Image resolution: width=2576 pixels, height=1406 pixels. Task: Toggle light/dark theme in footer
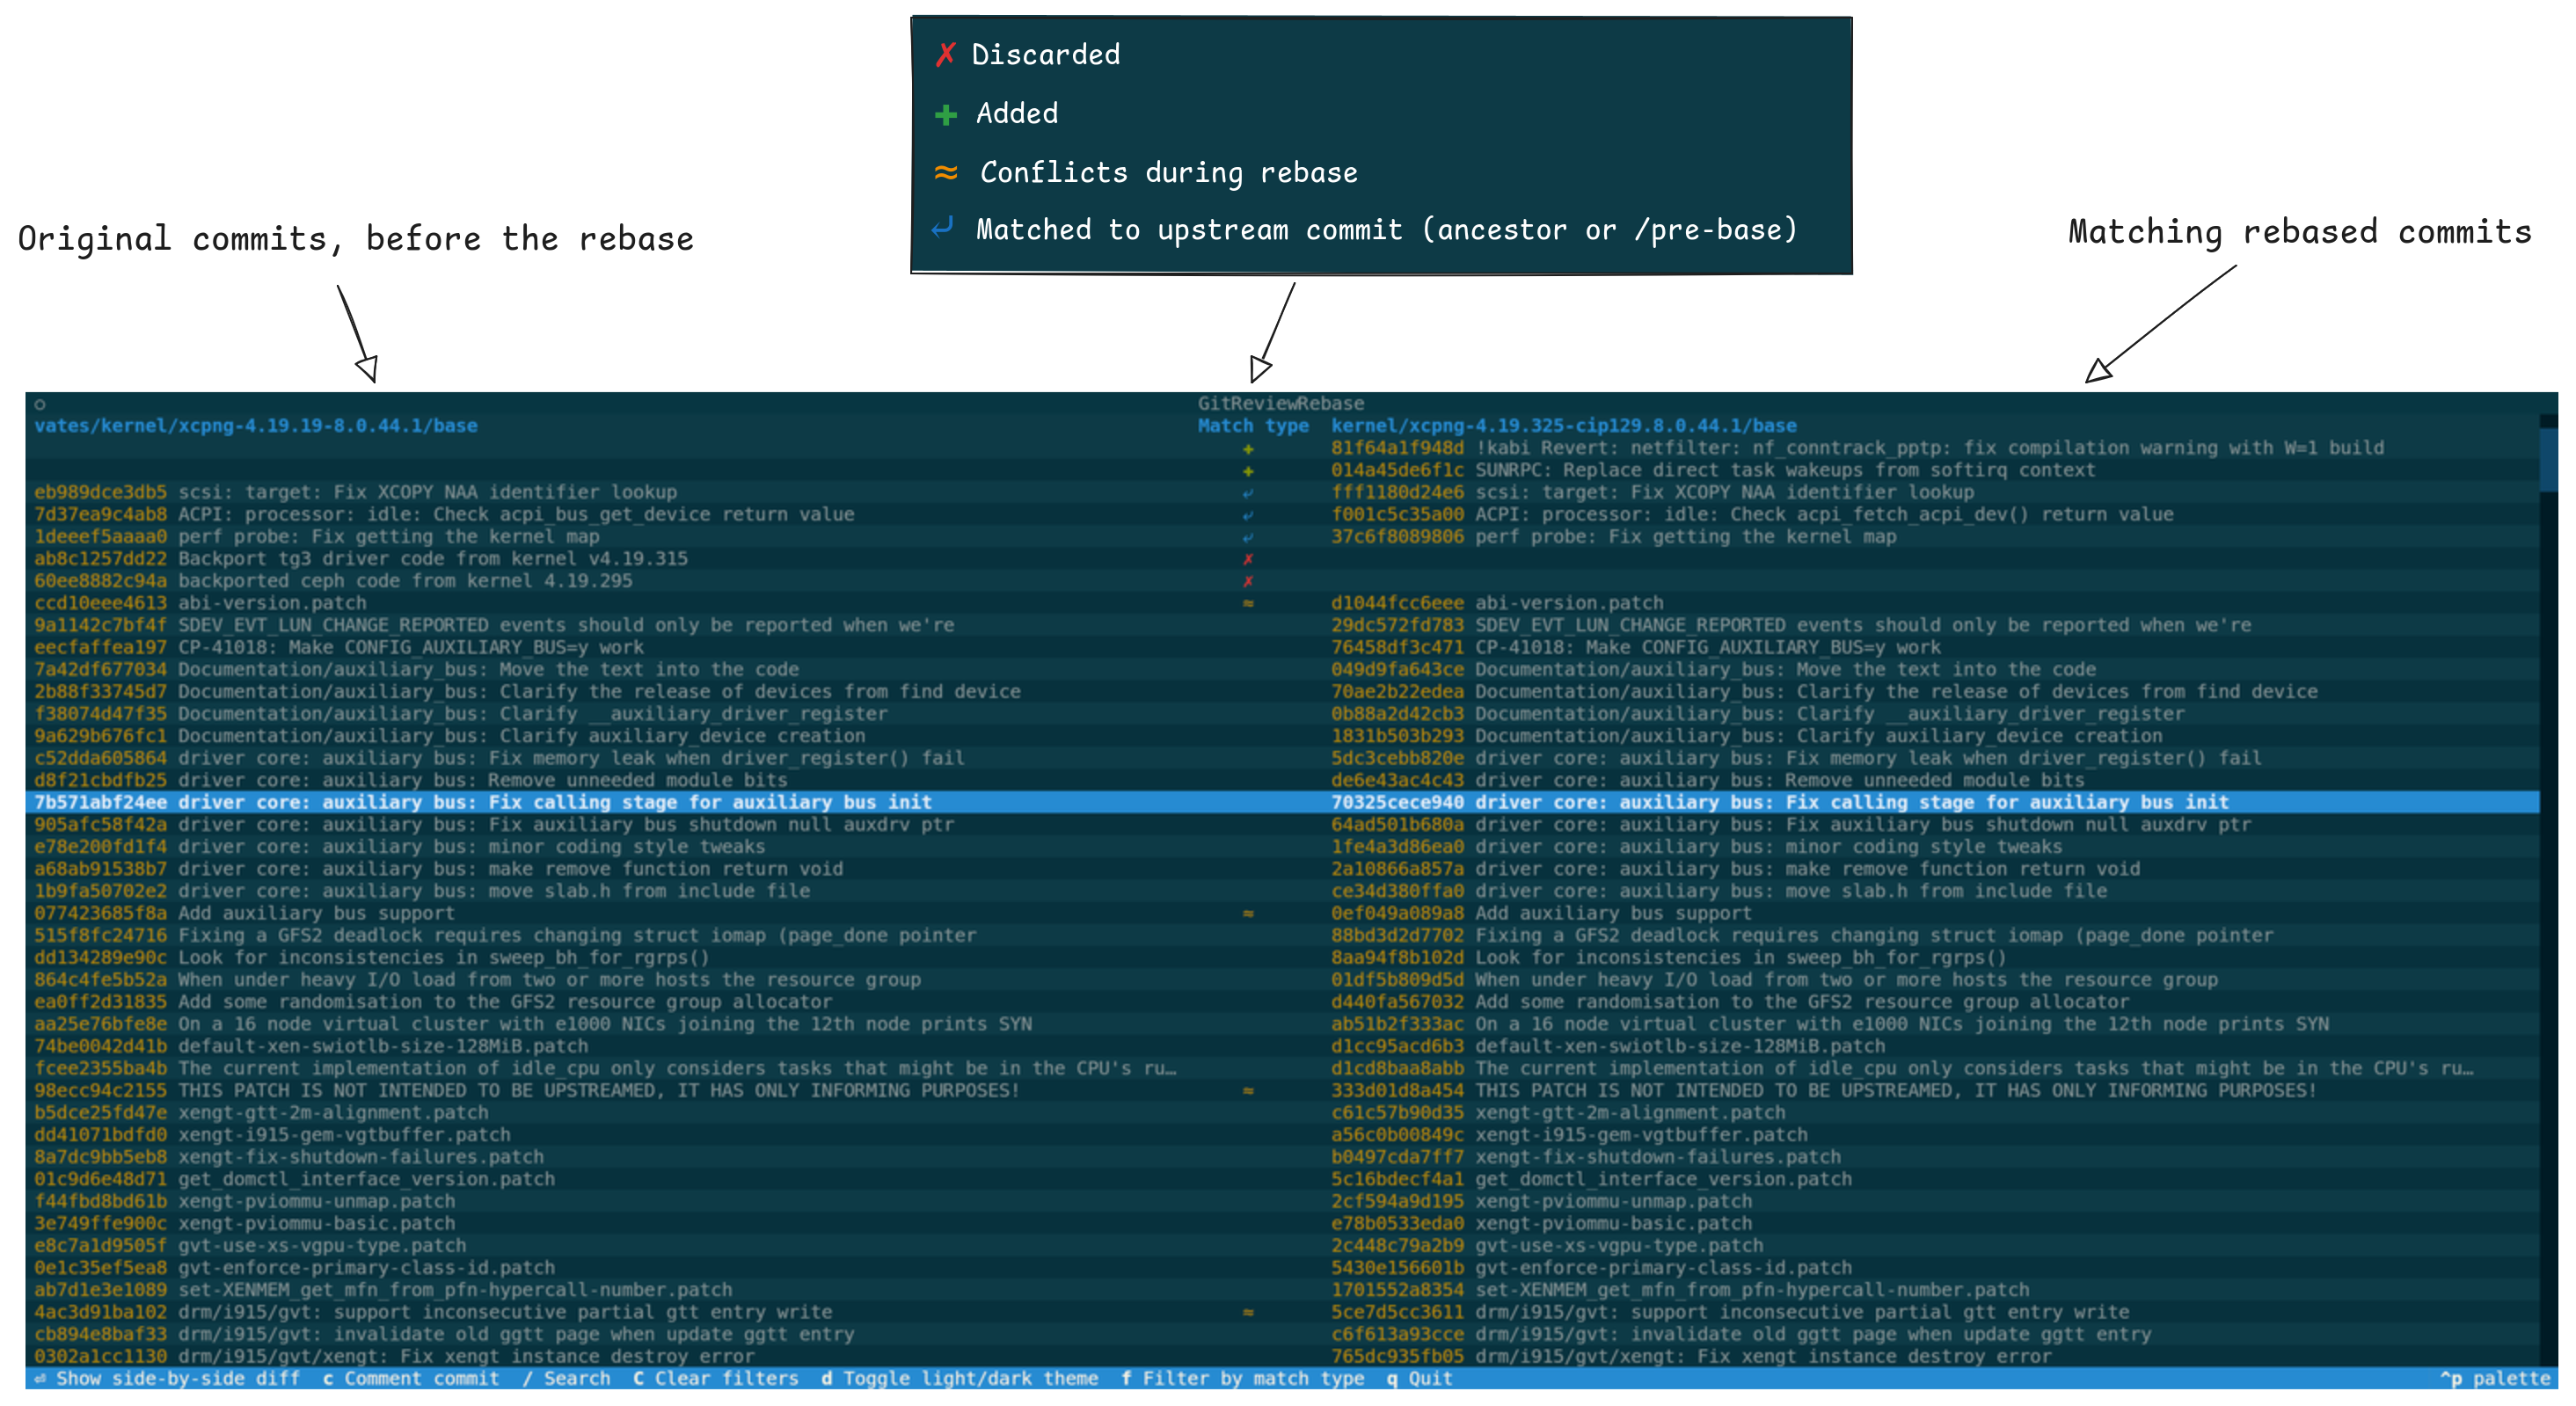point(960,1378)
